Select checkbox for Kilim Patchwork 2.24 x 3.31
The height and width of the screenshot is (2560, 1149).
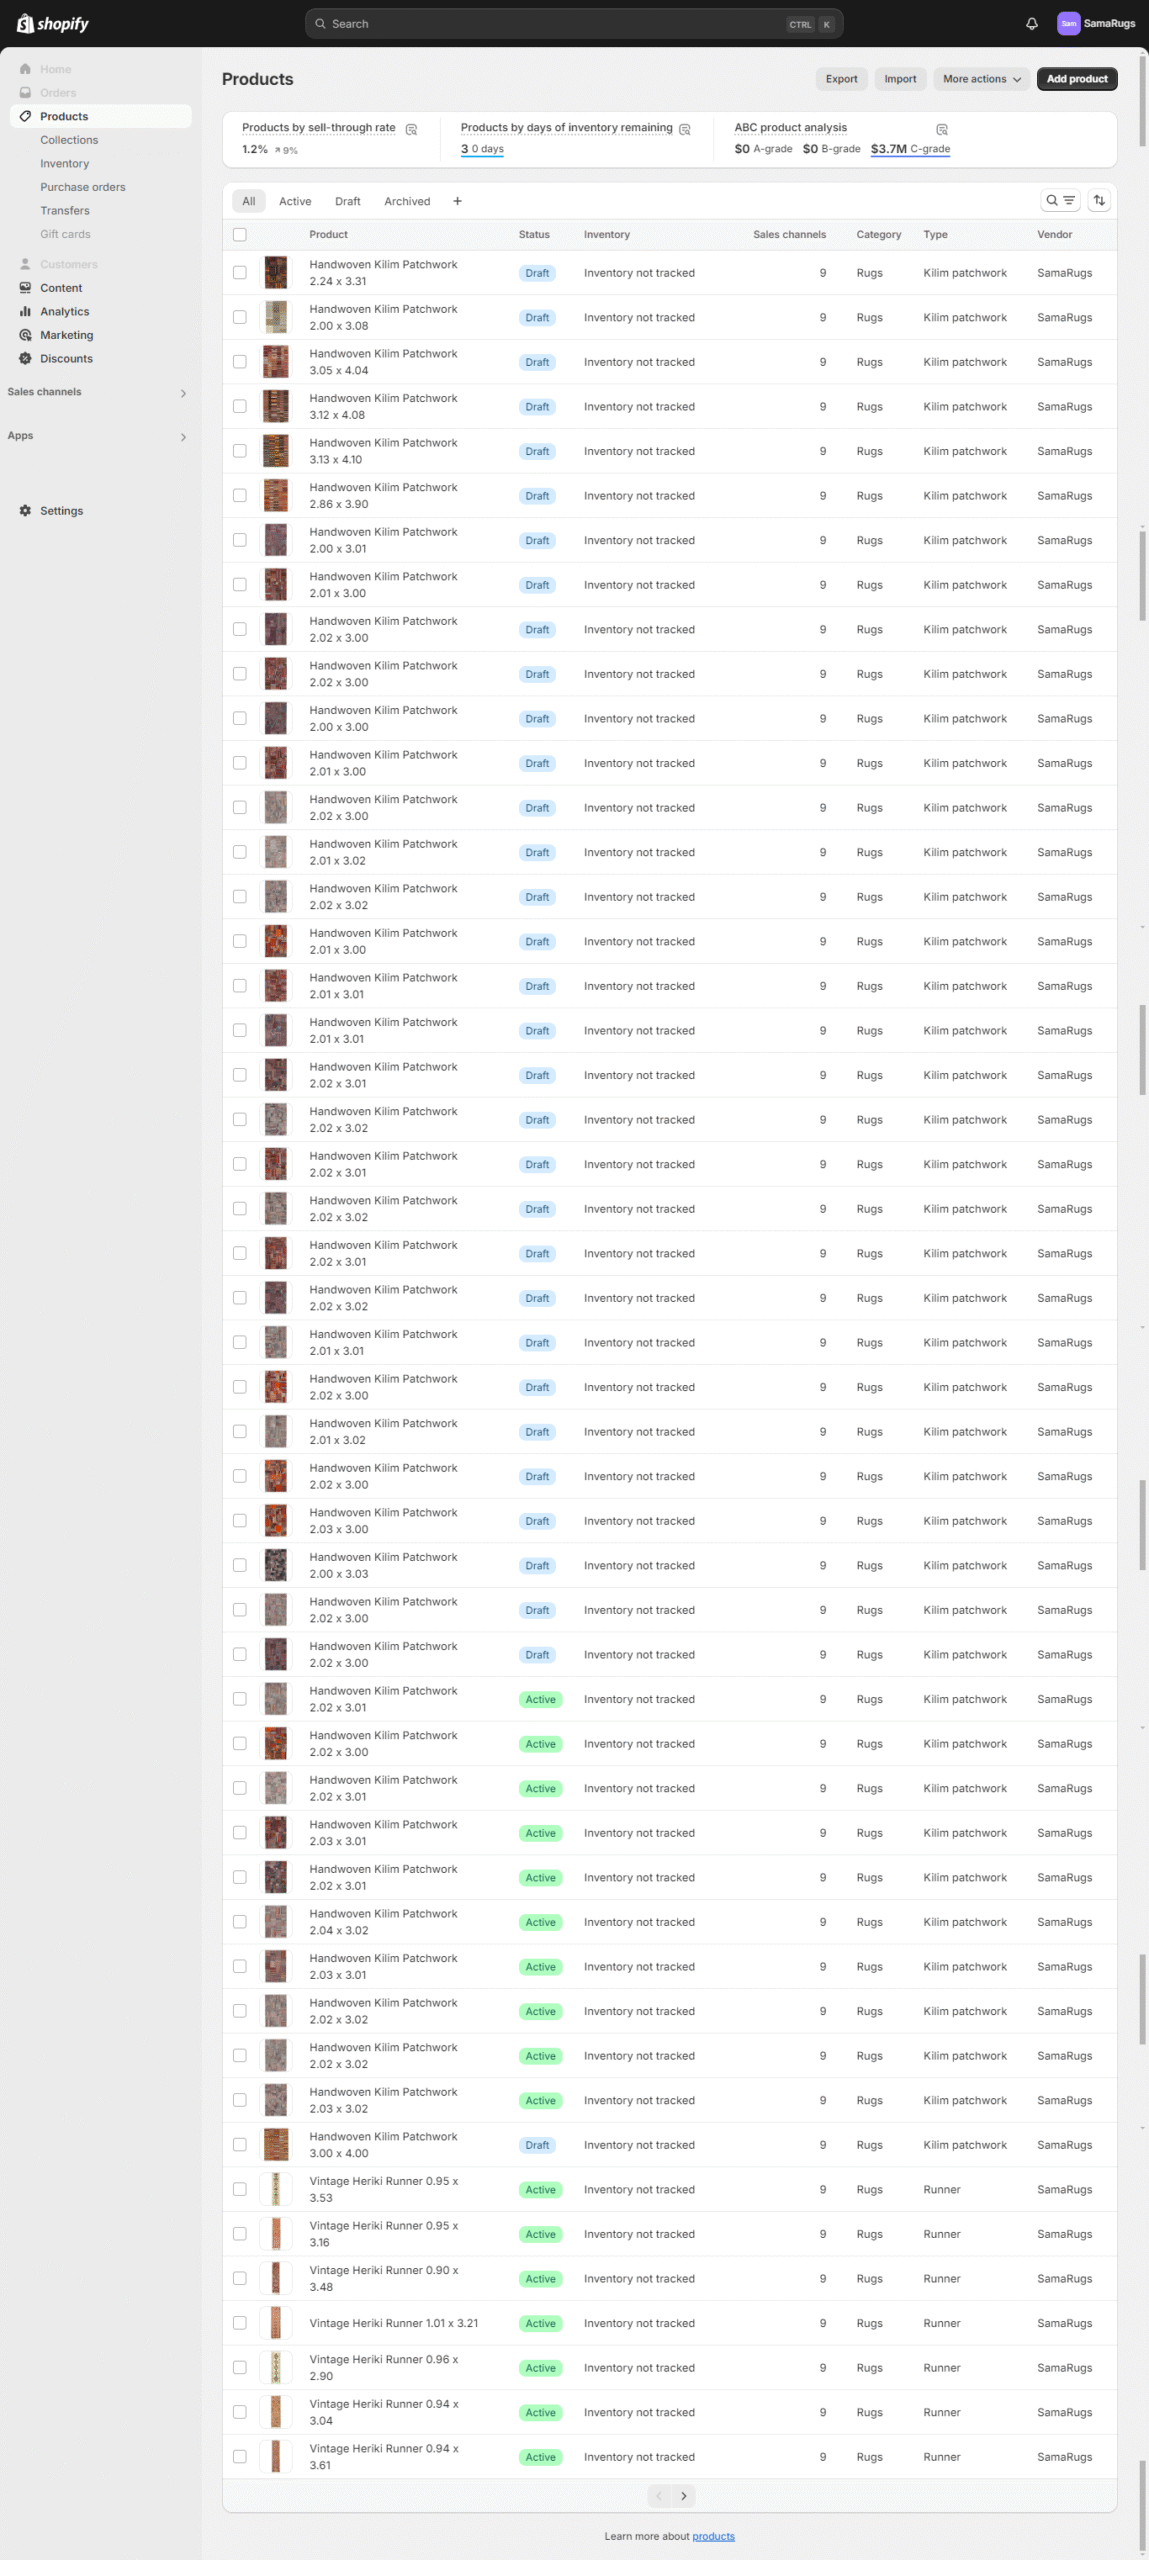click(x=239, y=273)
